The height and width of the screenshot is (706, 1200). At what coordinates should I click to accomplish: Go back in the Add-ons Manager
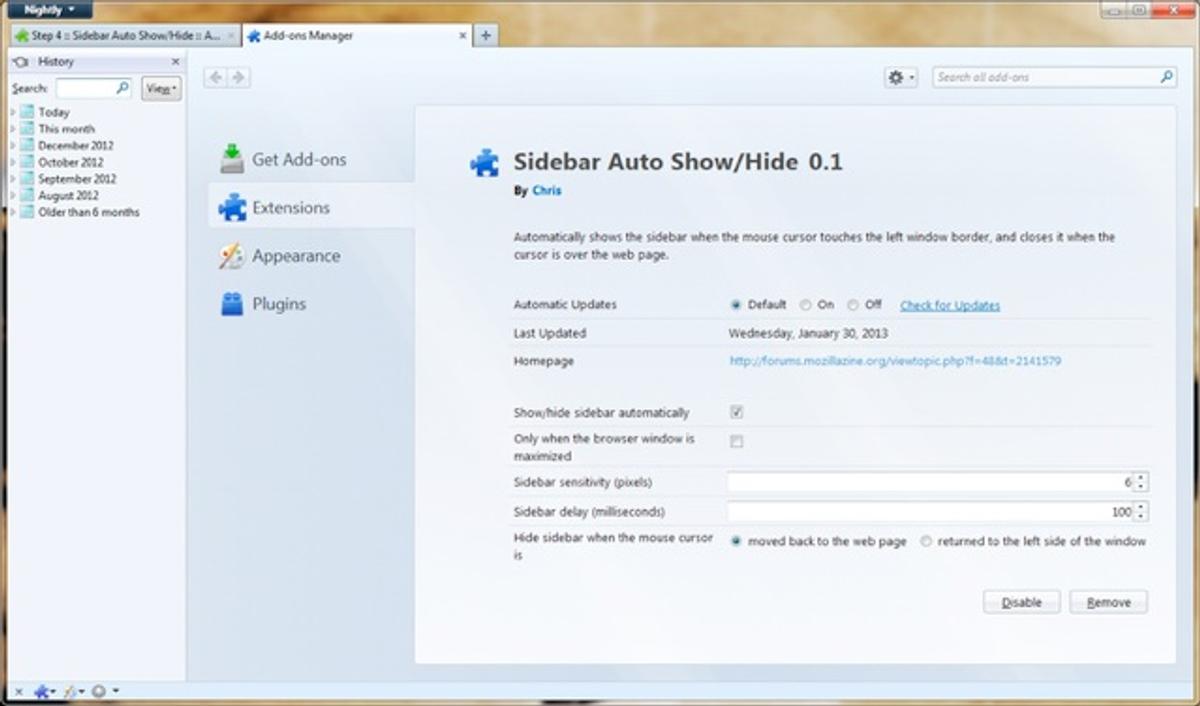click(215, 77)
